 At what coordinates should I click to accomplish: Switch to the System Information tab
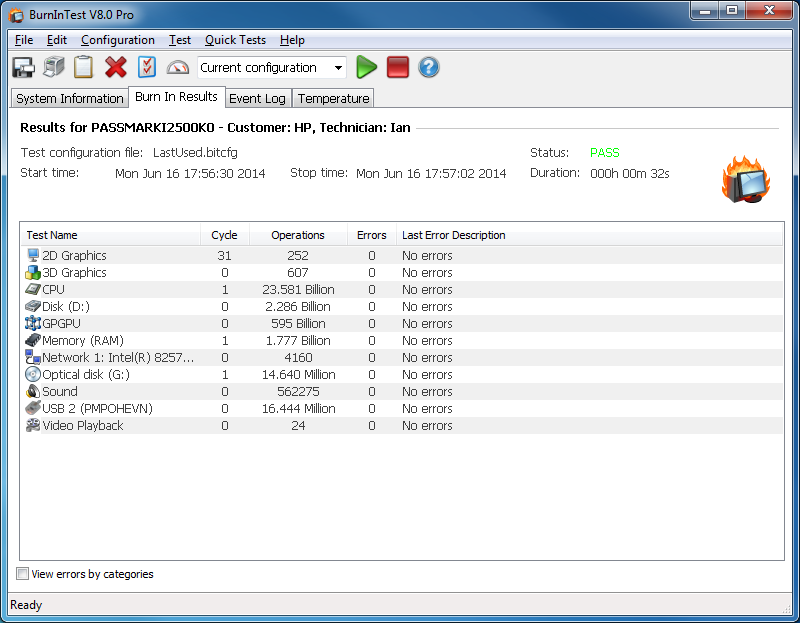point(69,98)
